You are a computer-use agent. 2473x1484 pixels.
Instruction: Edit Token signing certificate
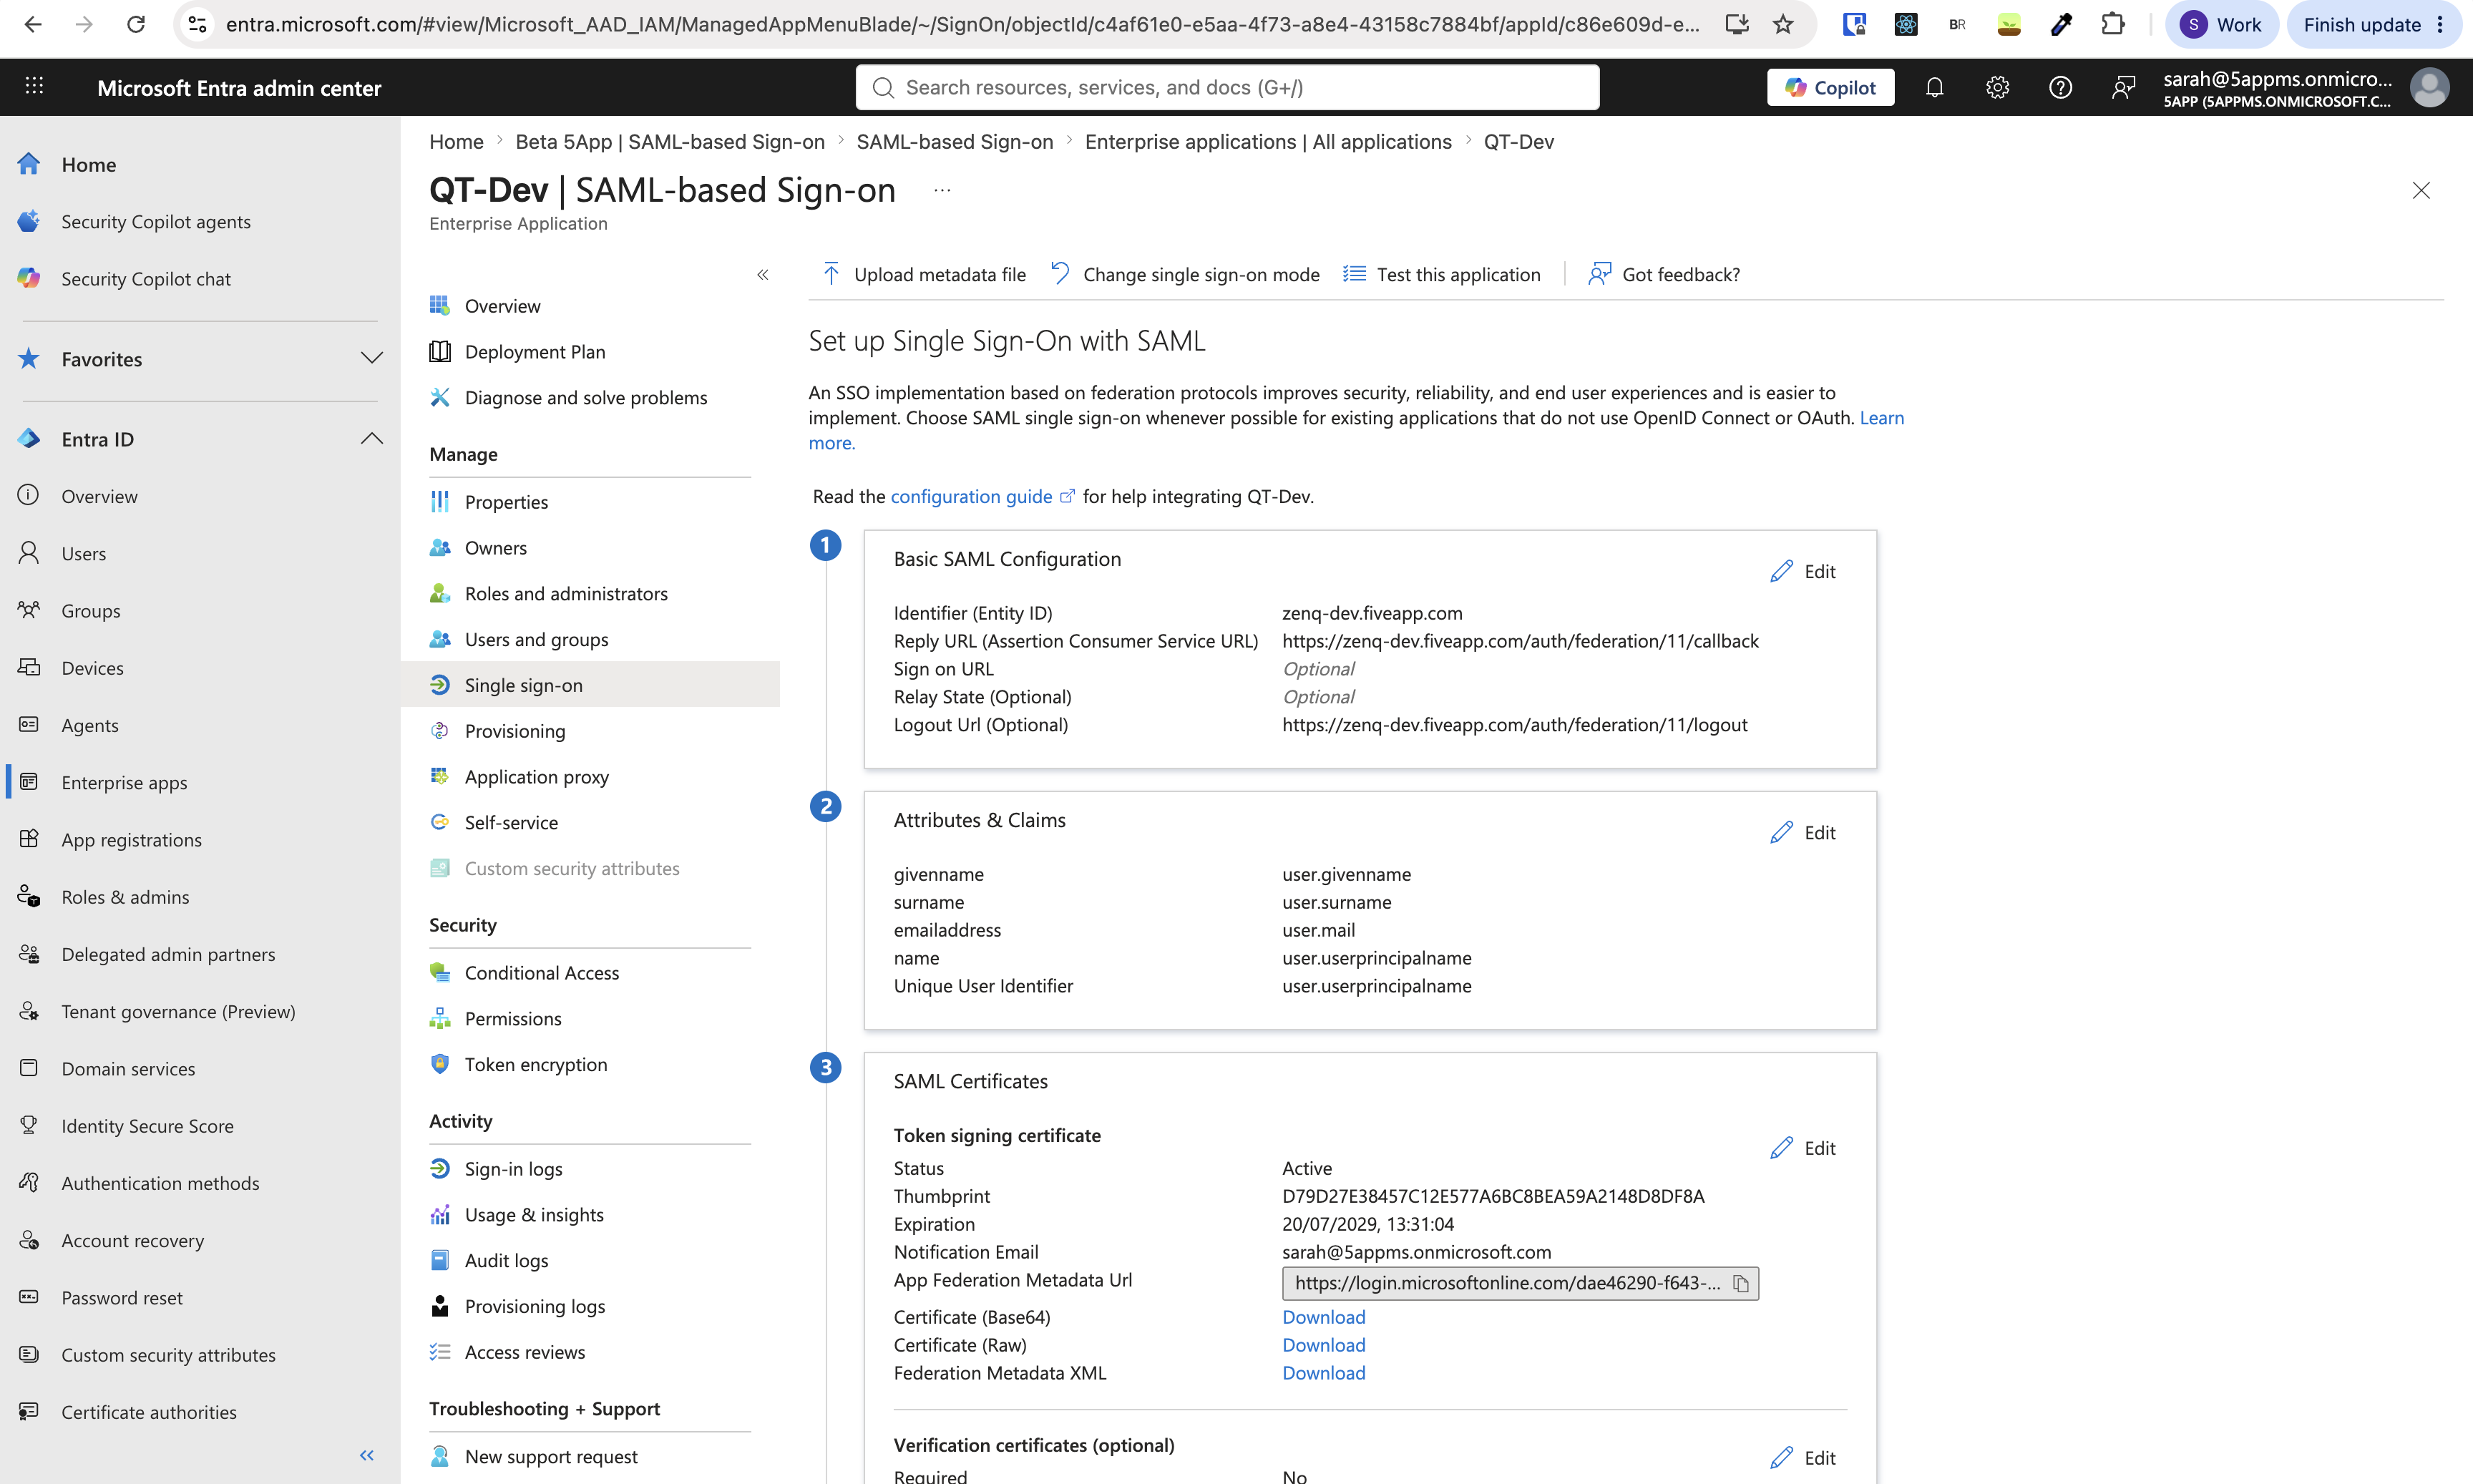1803,1148
